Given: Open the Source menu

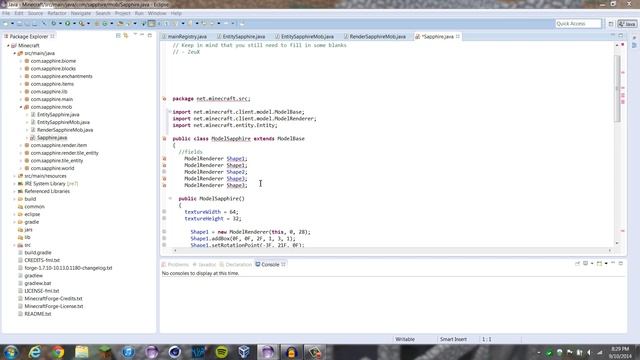Looking at the screenshot, I should (35, 13).
